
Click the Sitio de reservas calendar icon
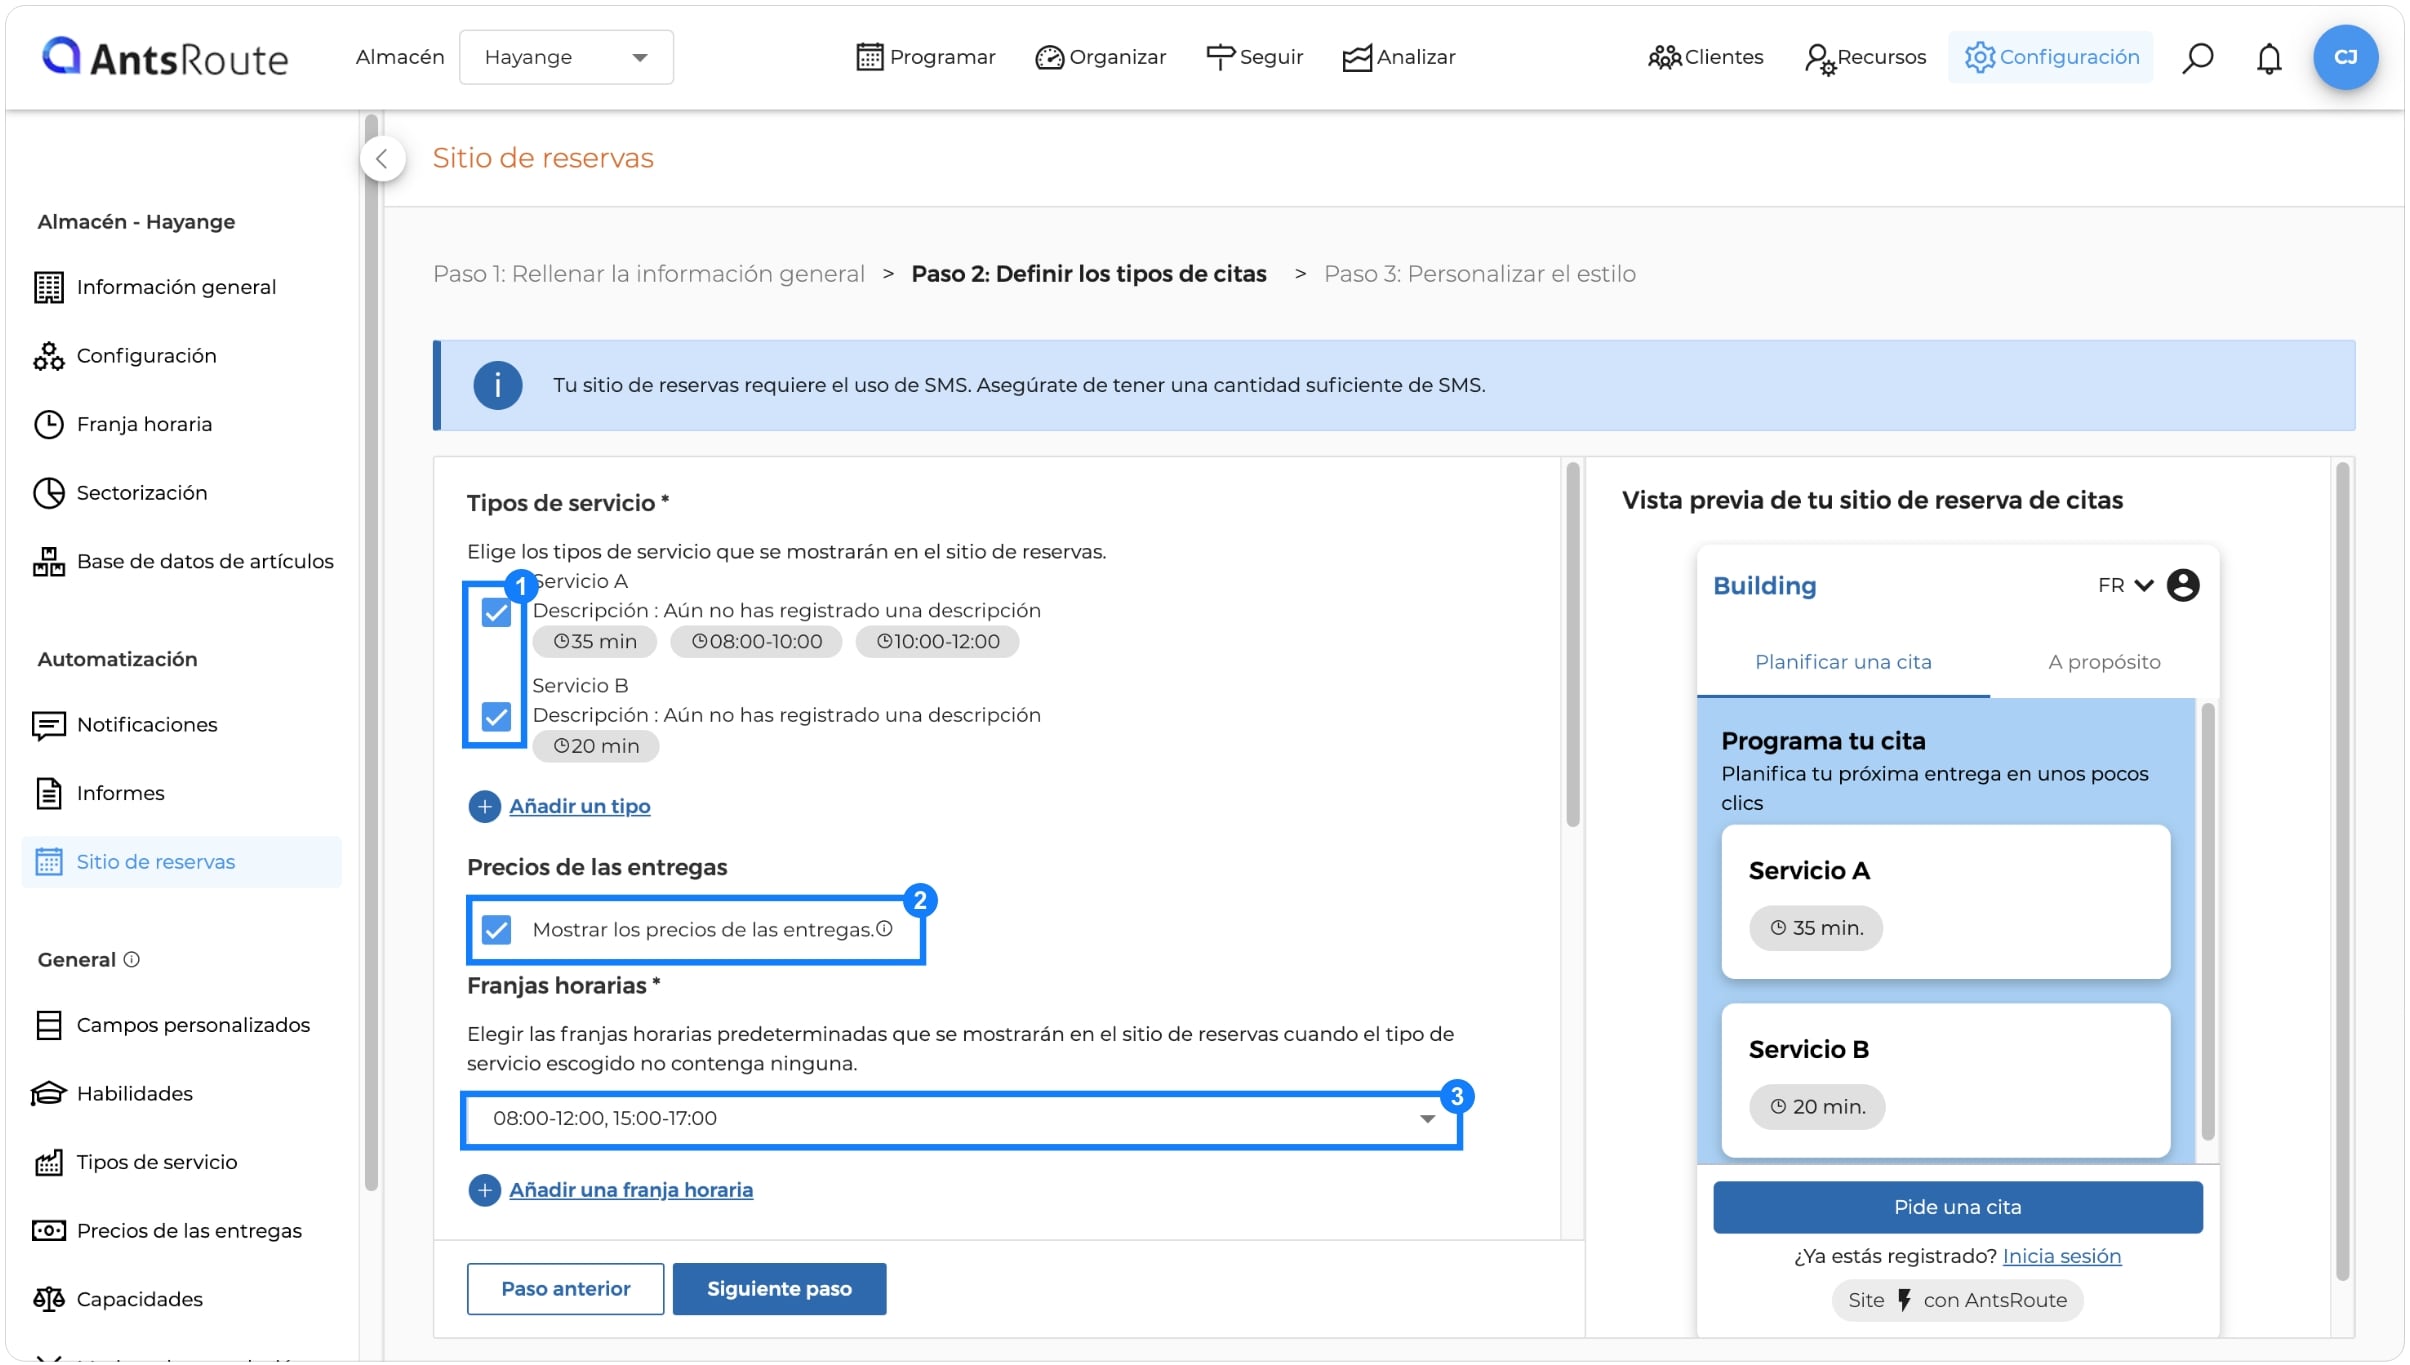click(x=48, y=862)
